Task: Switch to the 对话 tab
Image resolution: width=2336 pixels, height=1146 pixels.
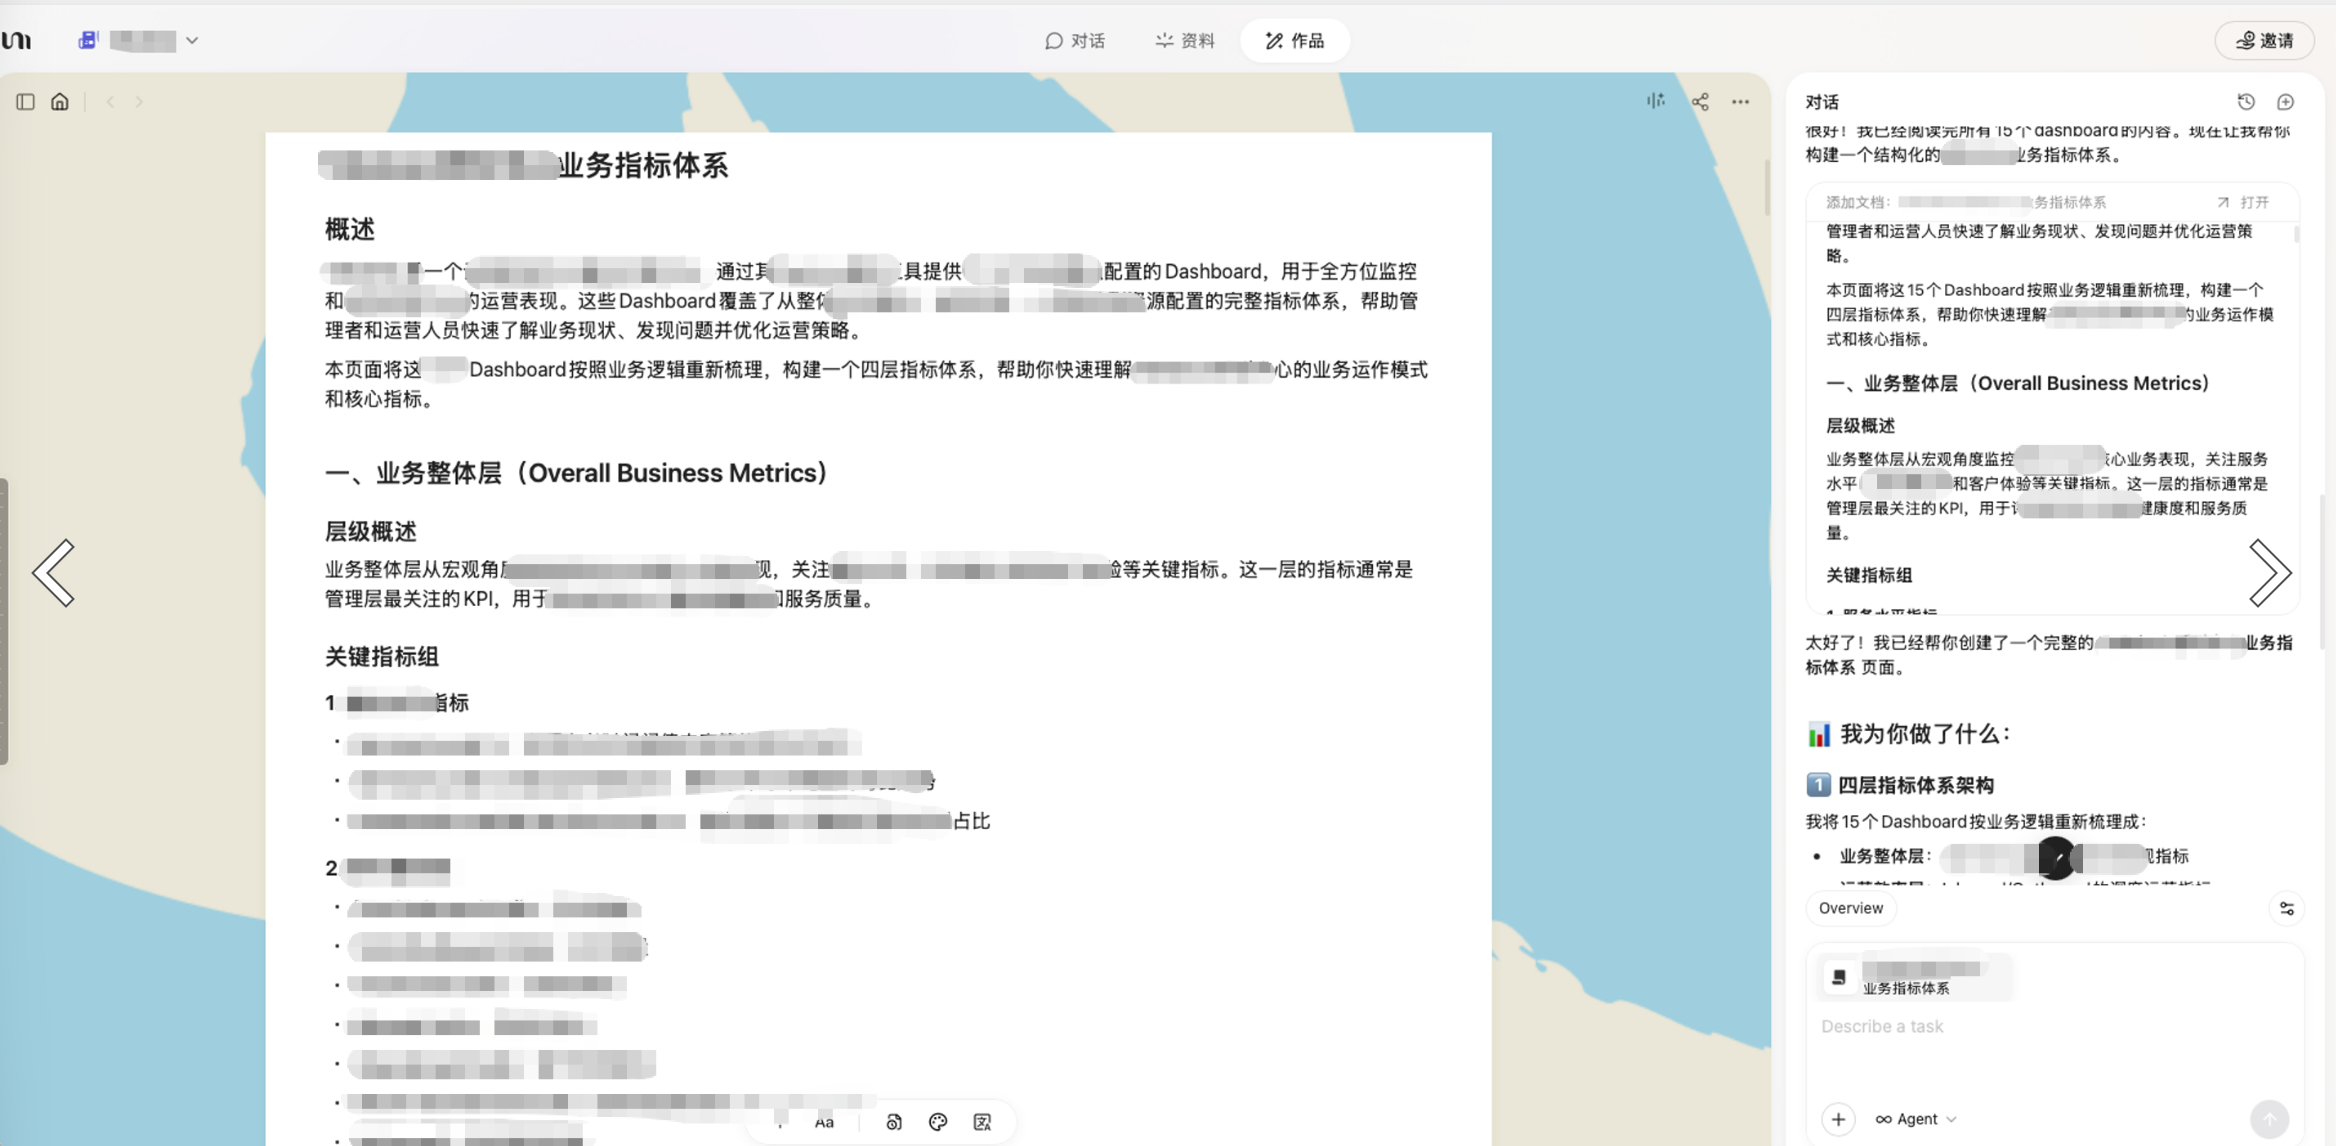Action: pos(1077,40)
